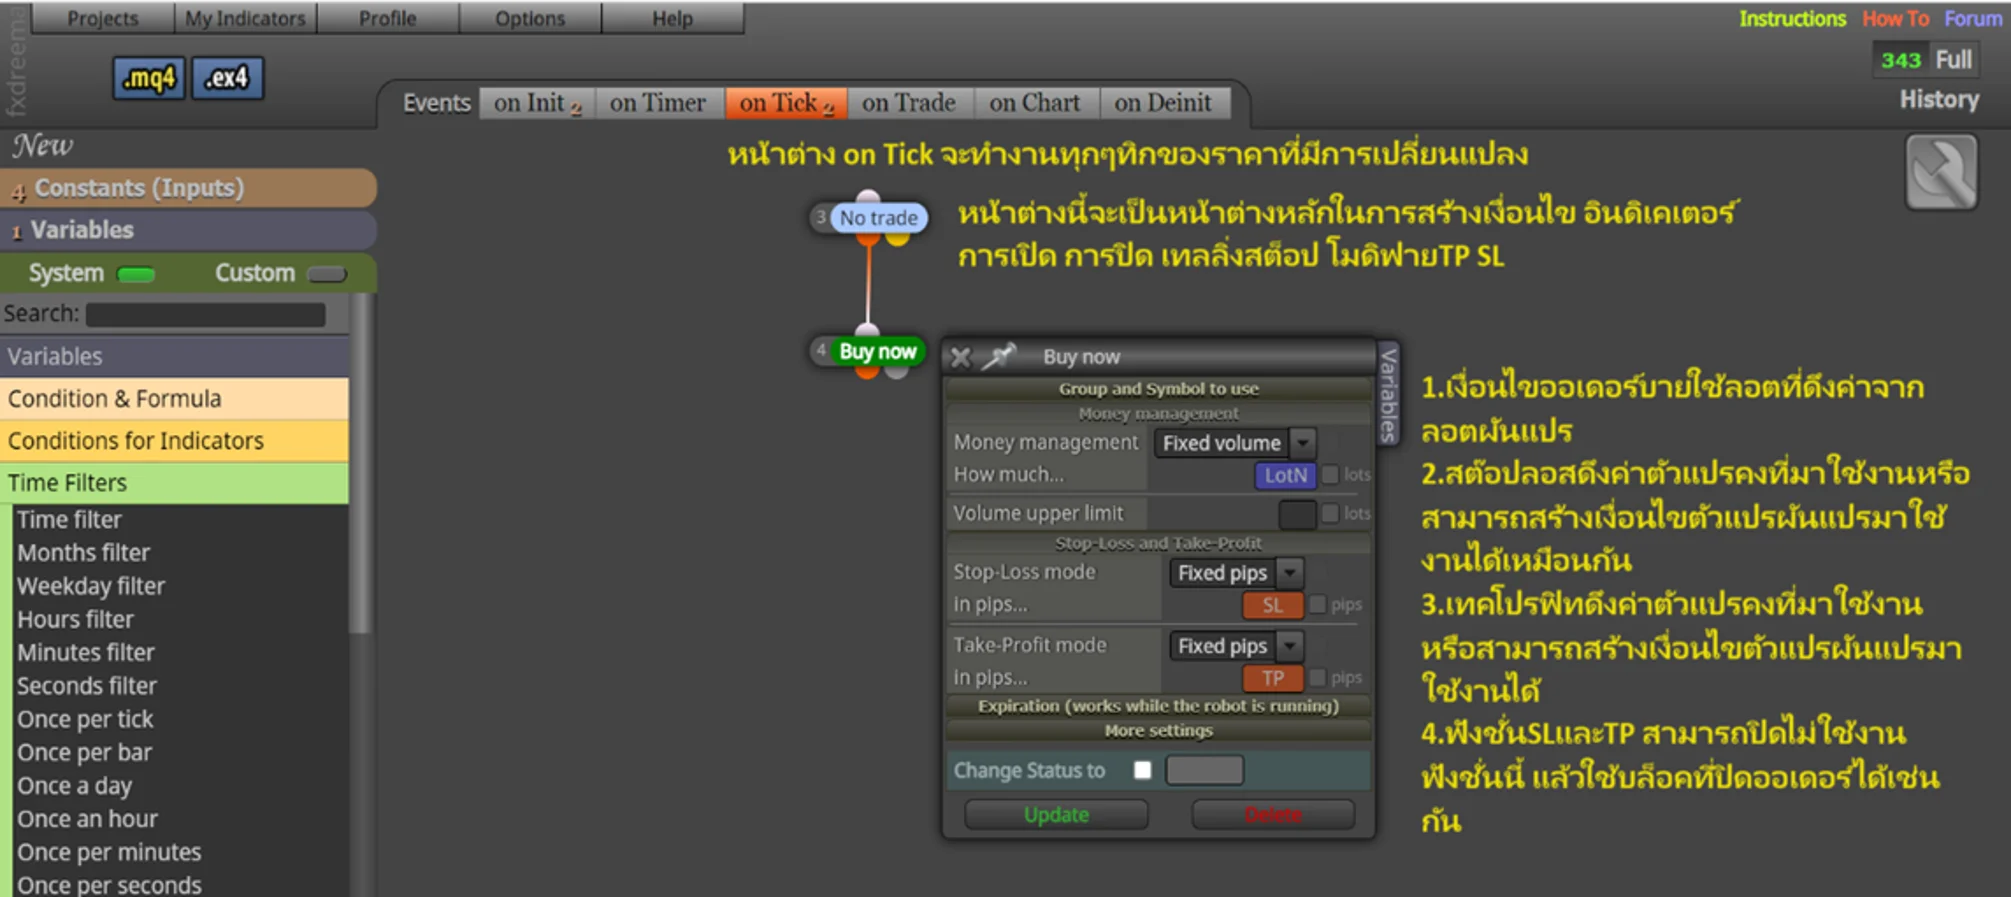Switch to the on Chart event tab
This screenshot has height=897, width=2011.
coord(1035,103)
